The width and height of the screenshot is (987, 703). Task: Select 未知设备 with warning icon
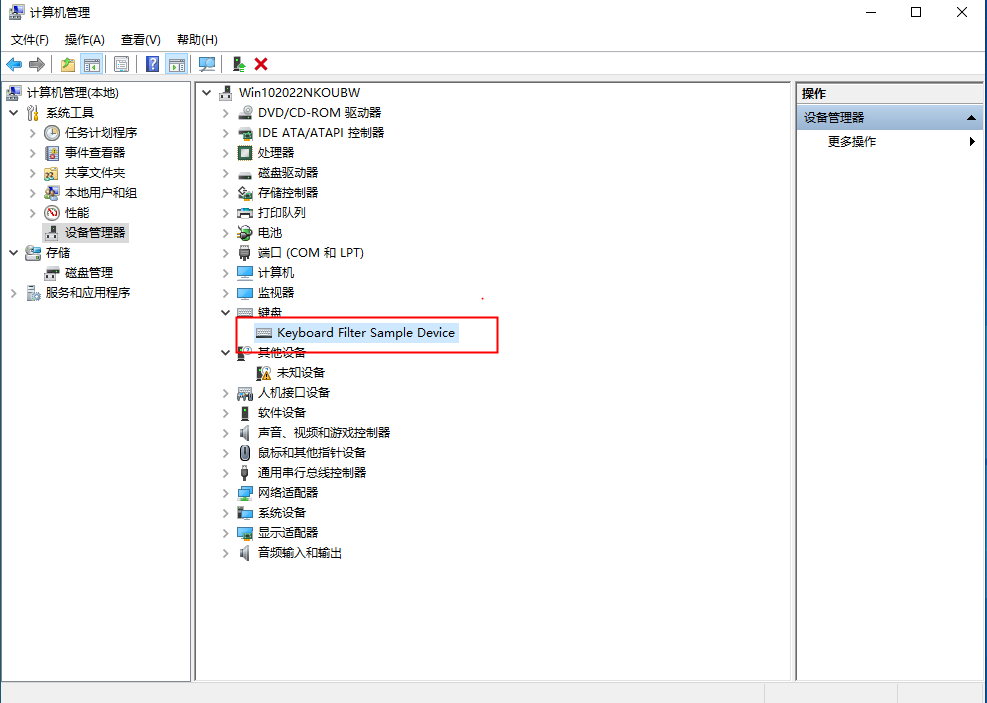tap(301, 373)
